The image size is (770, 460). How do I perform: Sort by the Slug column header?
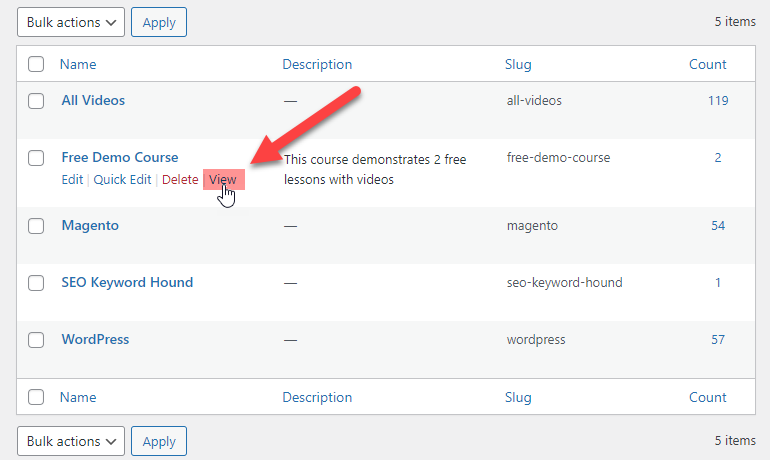(518, 64)
